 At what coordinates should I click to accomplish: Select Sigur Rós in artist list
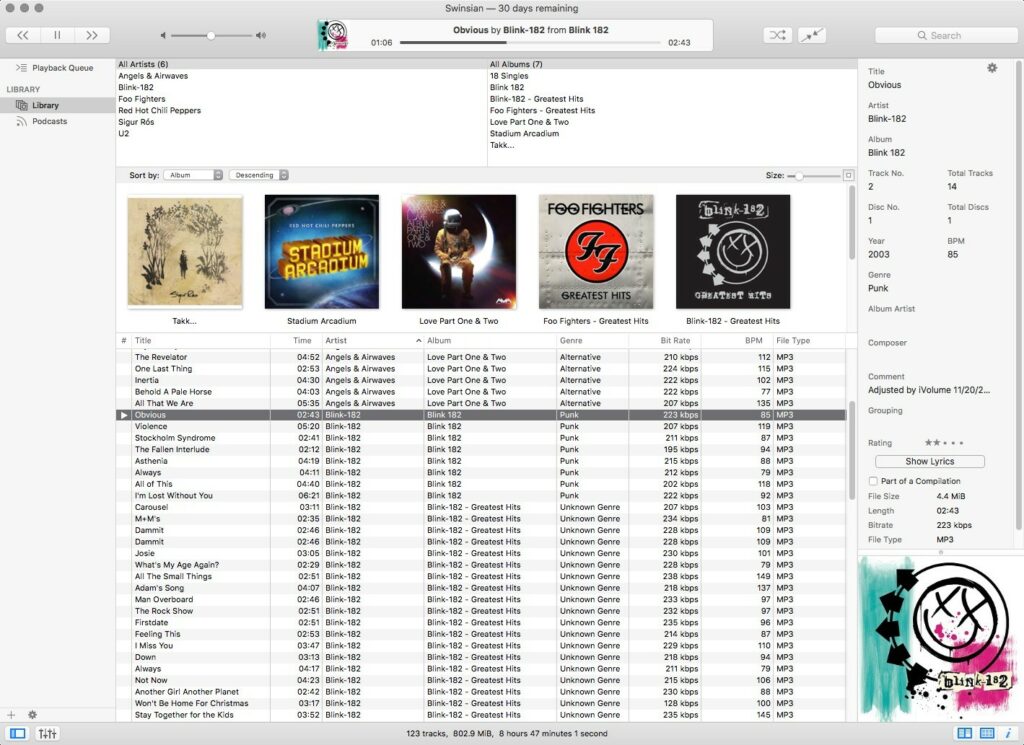coord(136,122)
